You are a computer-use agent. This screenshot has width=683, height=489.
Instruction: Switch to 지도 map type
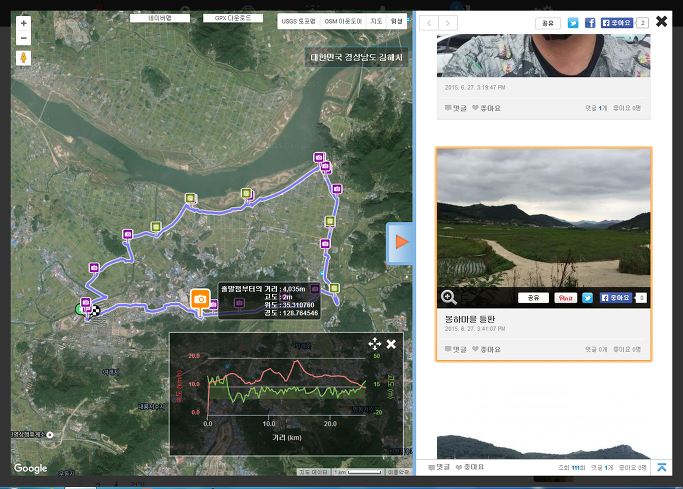click(376, 21)
